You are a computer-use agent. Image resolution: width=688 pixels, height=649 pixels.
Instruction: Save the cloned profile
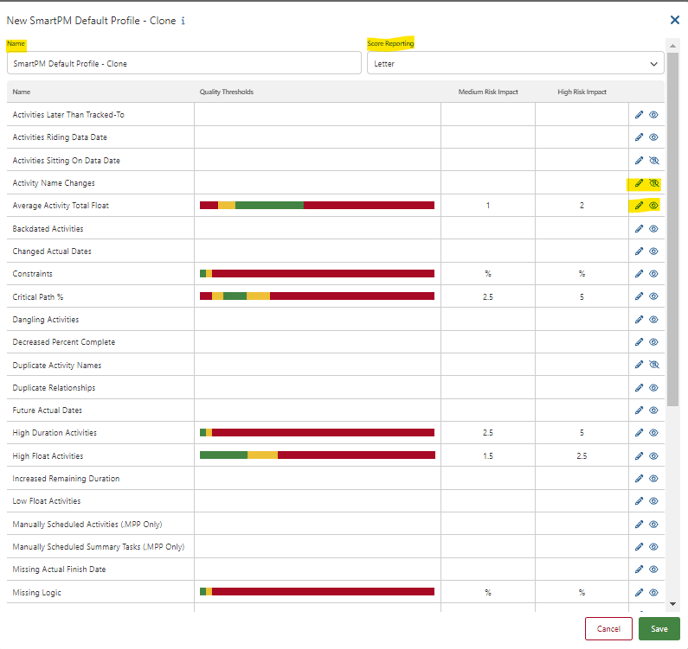coord(659,629)
